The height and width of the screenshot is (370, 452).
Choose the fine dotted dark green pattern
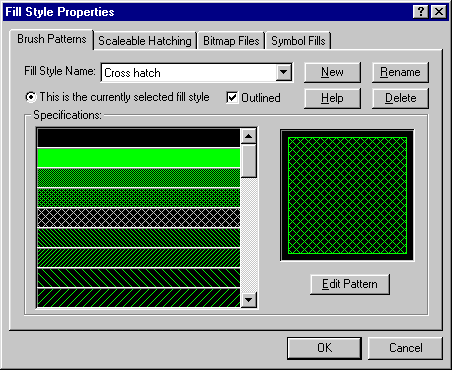pyautogui.click(x=139, y=178)
